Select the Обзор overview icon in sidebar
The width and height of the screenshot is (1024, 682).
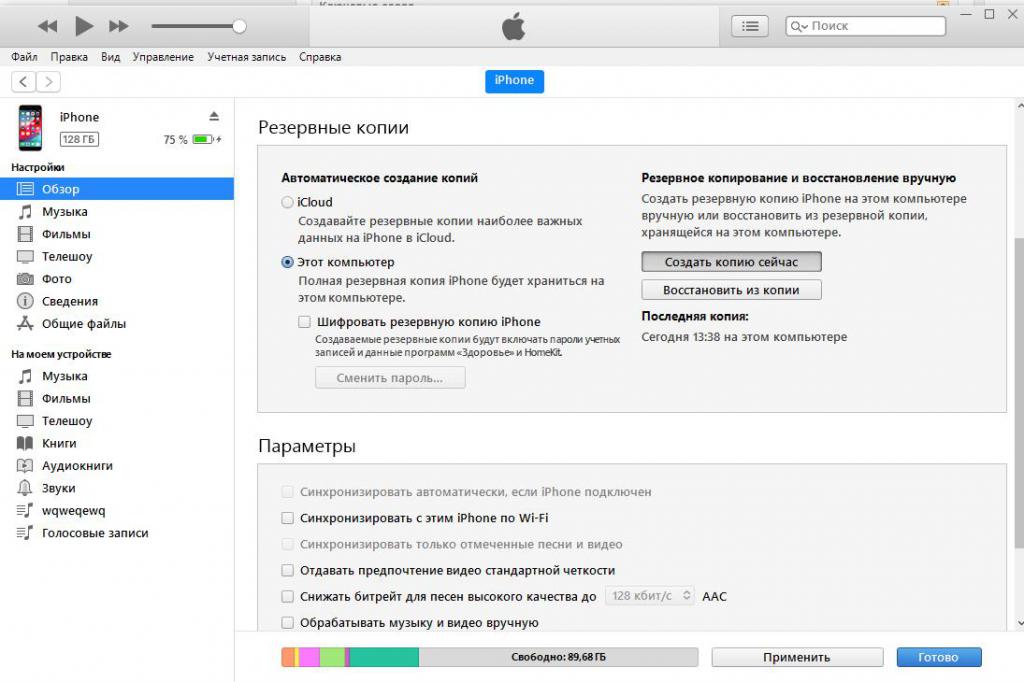25,189
